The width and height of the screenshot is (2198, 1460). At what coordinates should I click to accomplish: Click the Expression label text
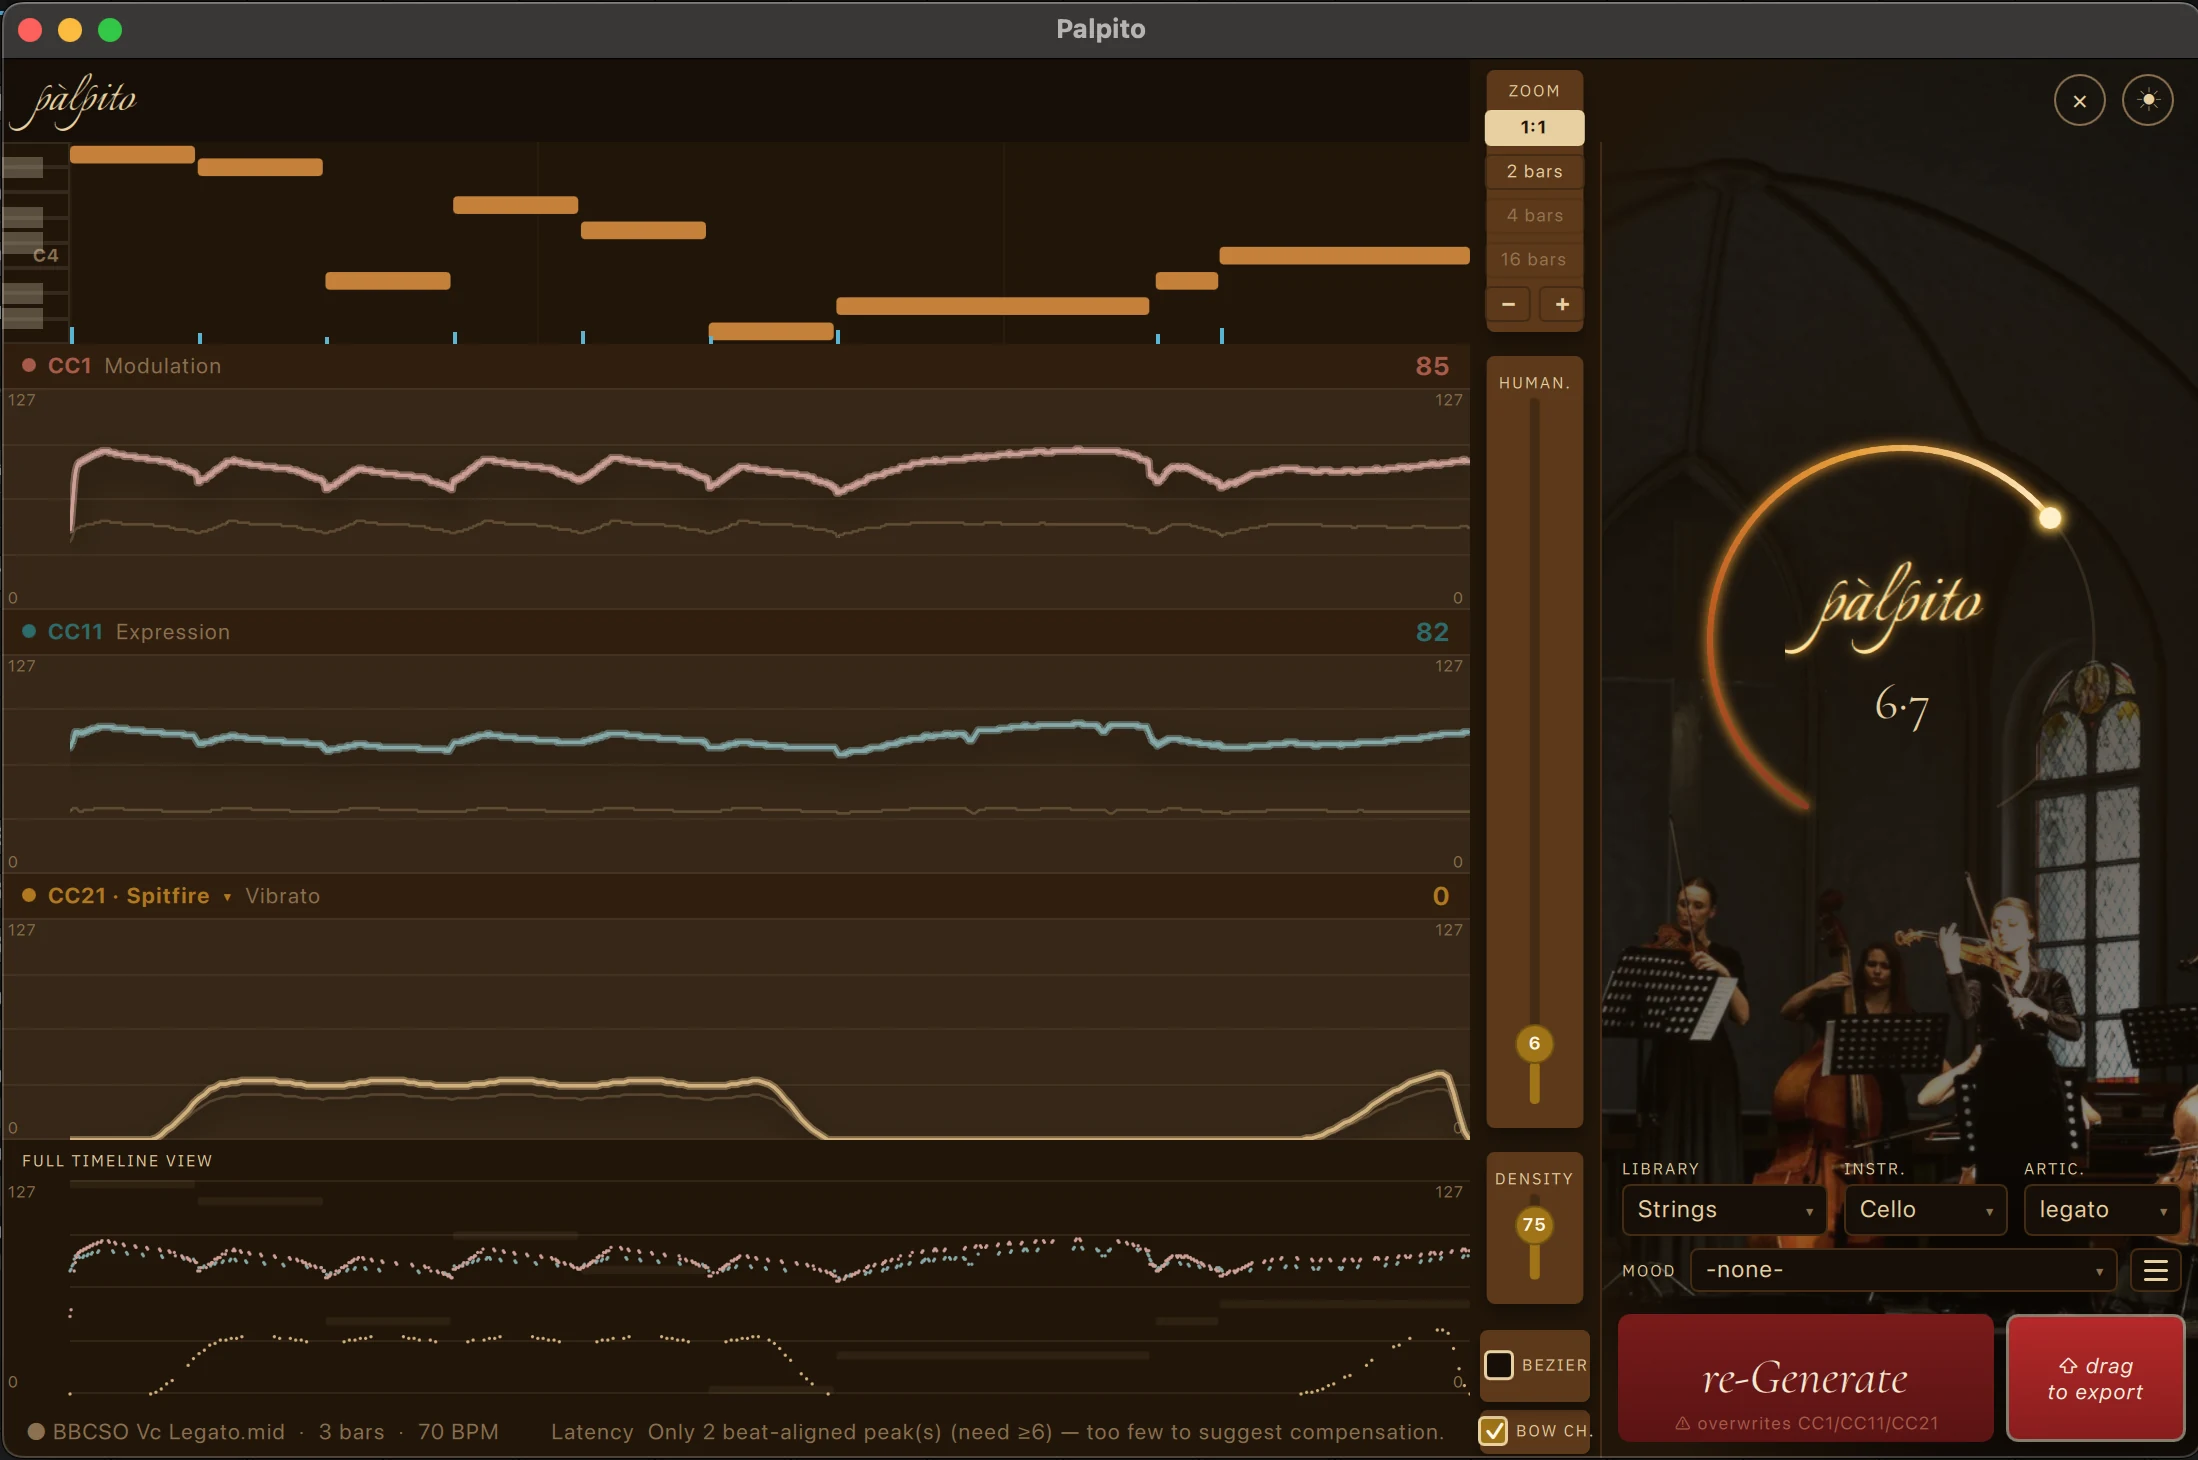[x=173, y=631]
